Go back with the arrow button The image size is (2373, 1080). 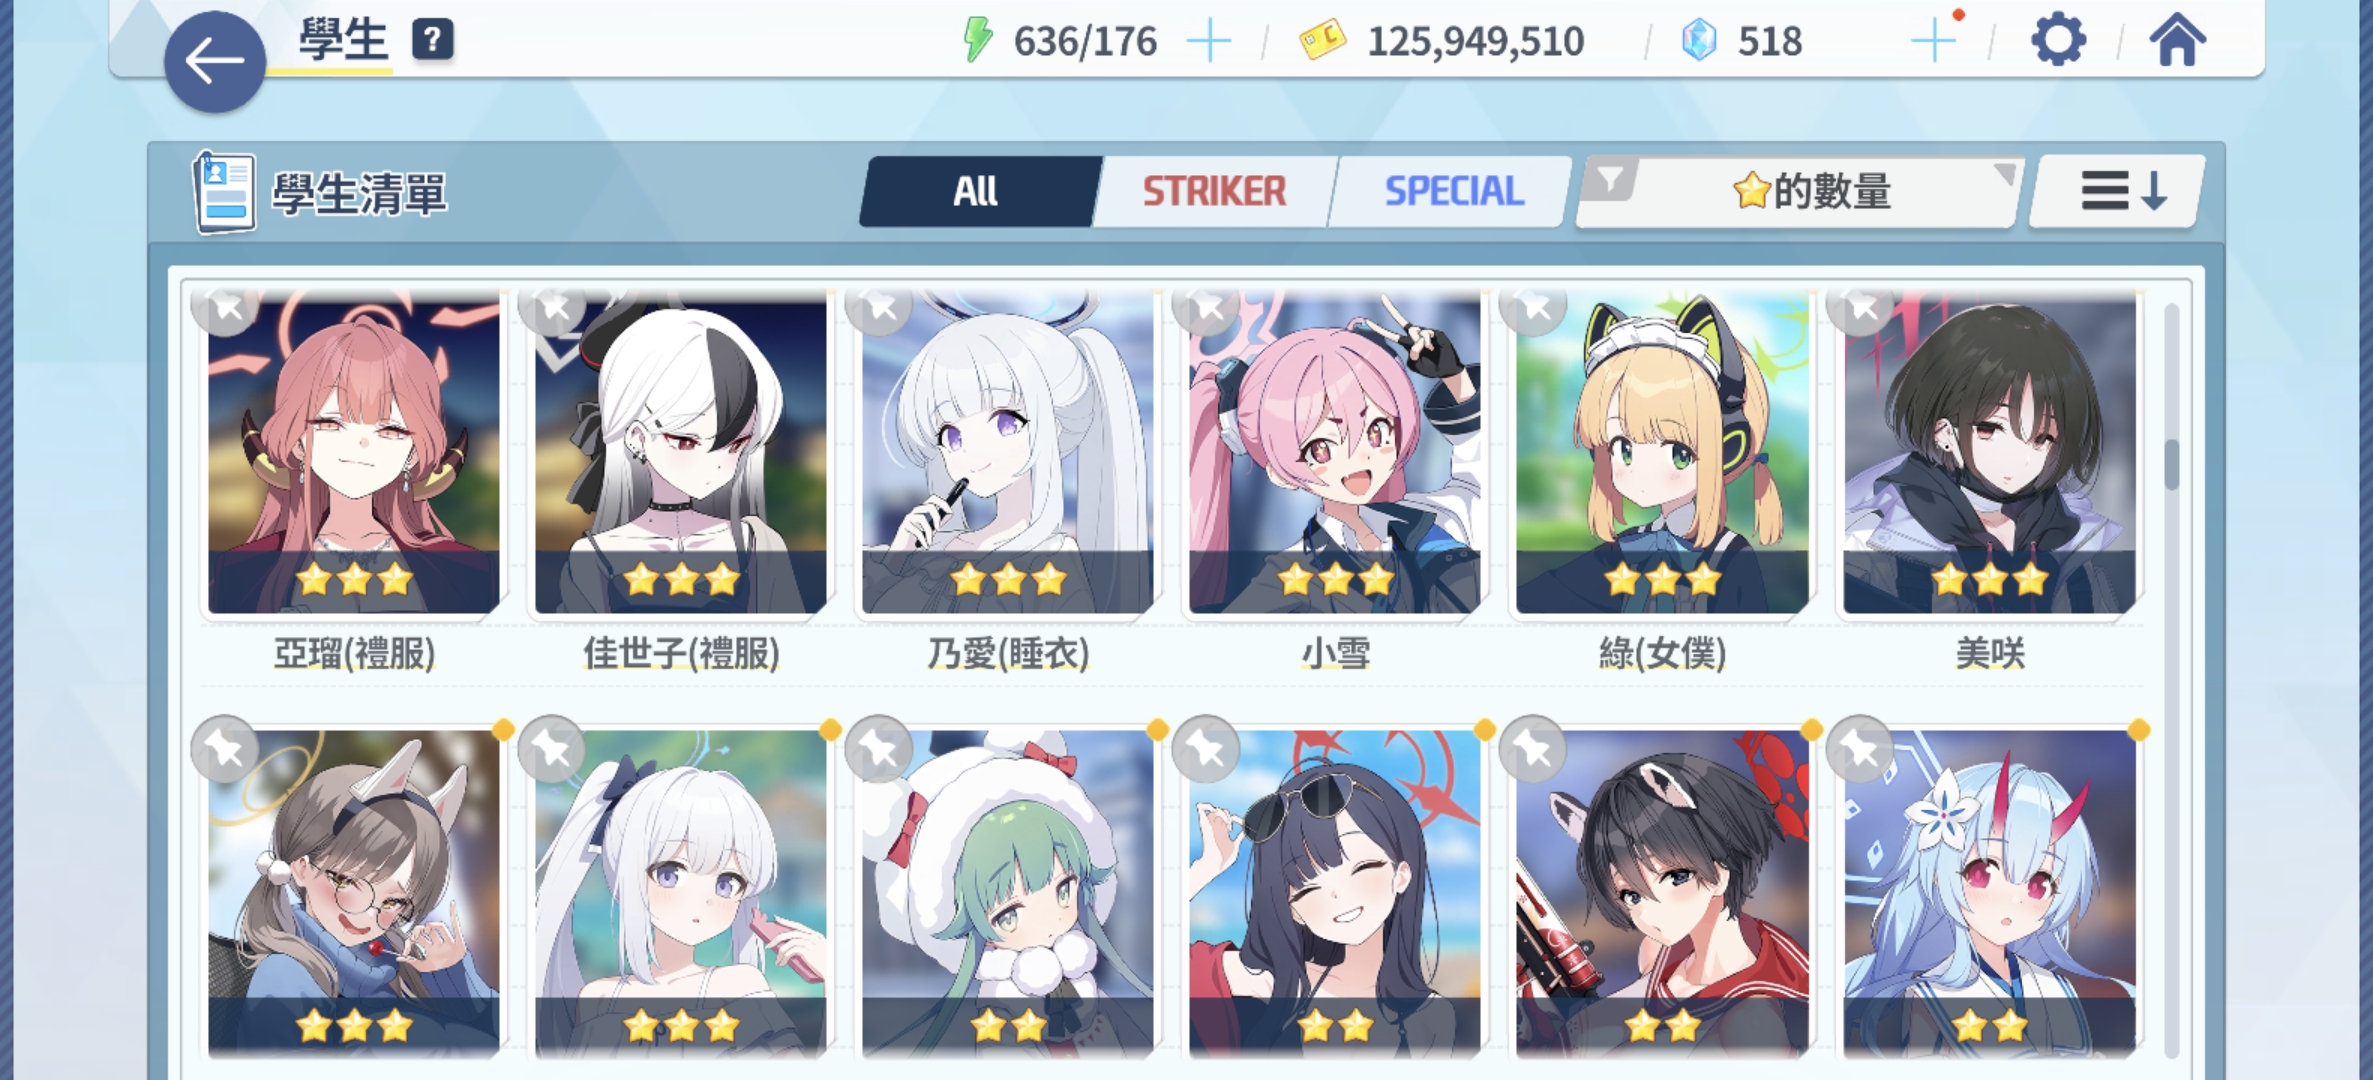pyautogui.click(x=215, y=61)
